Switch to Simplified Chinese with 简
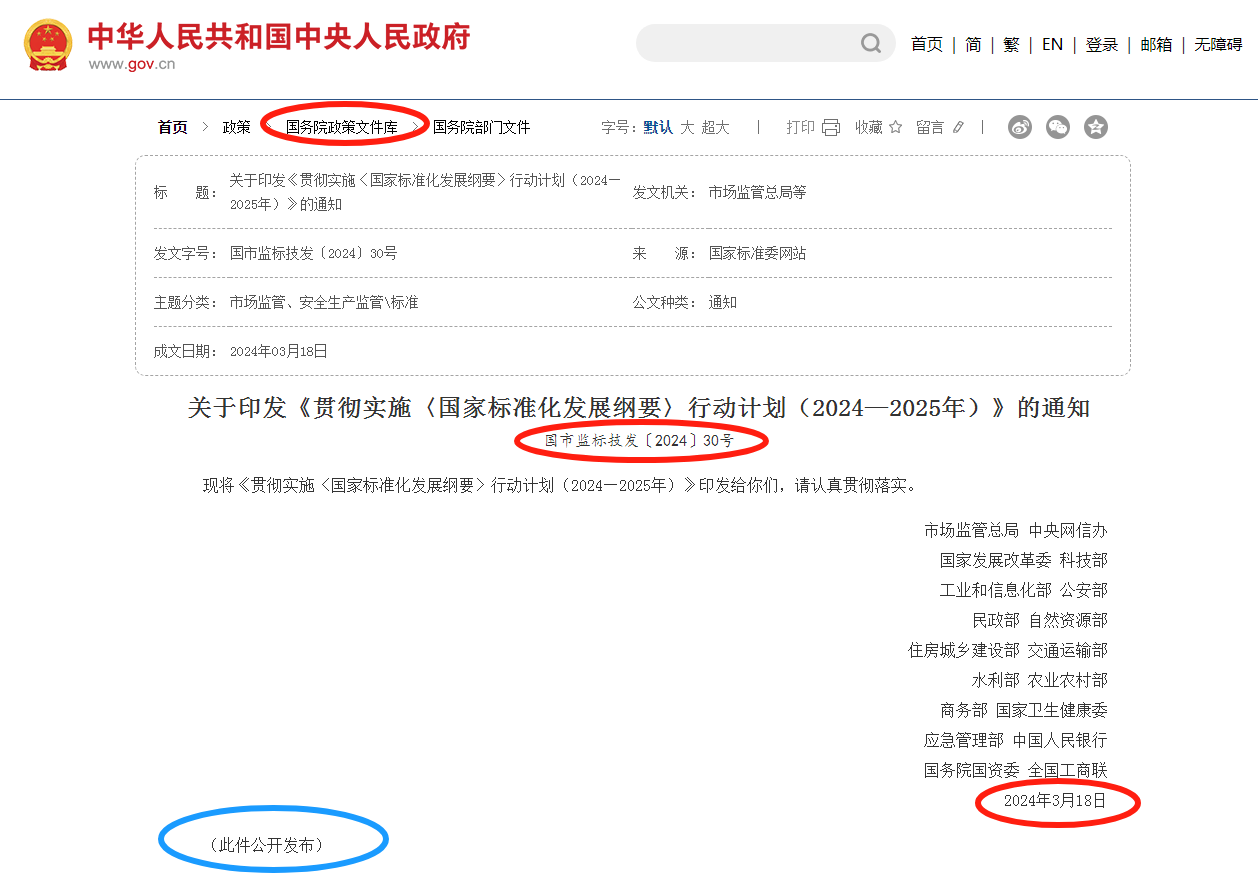 pos(973,44)
